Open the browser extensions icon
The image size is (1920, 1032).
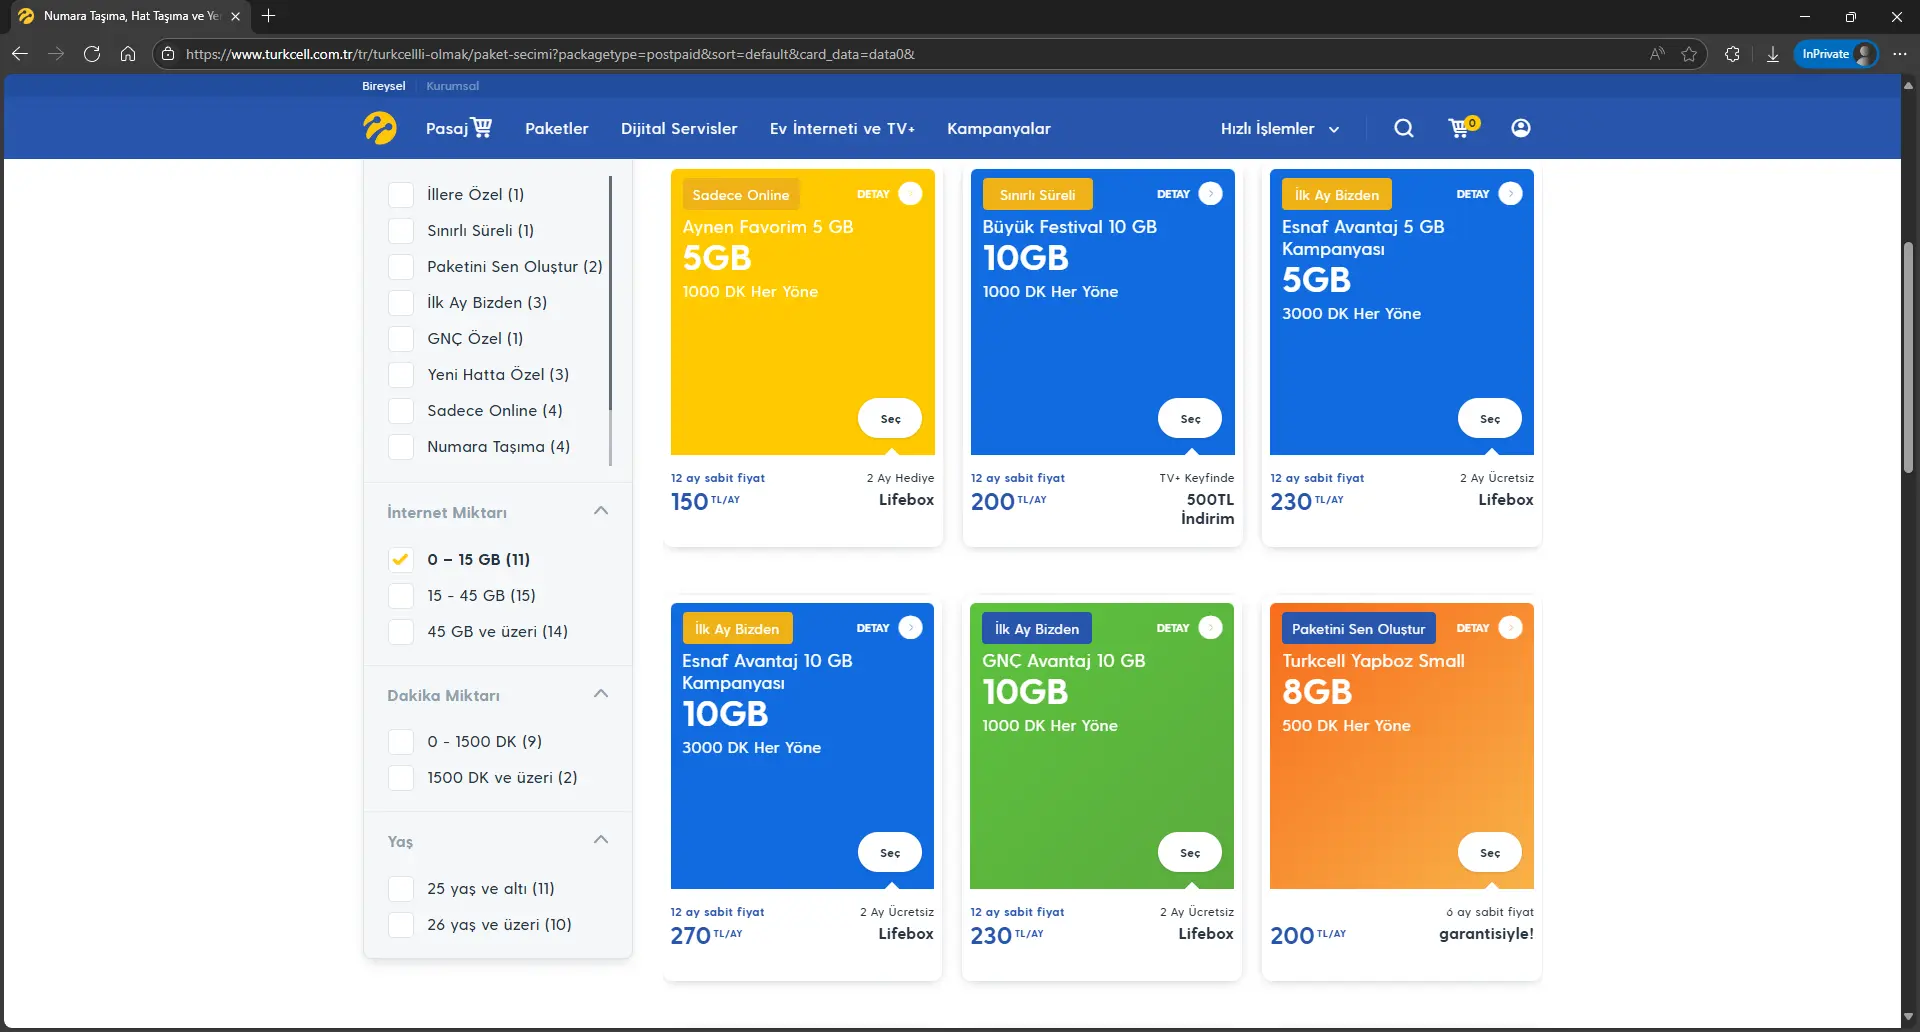tap(1733, 54)
